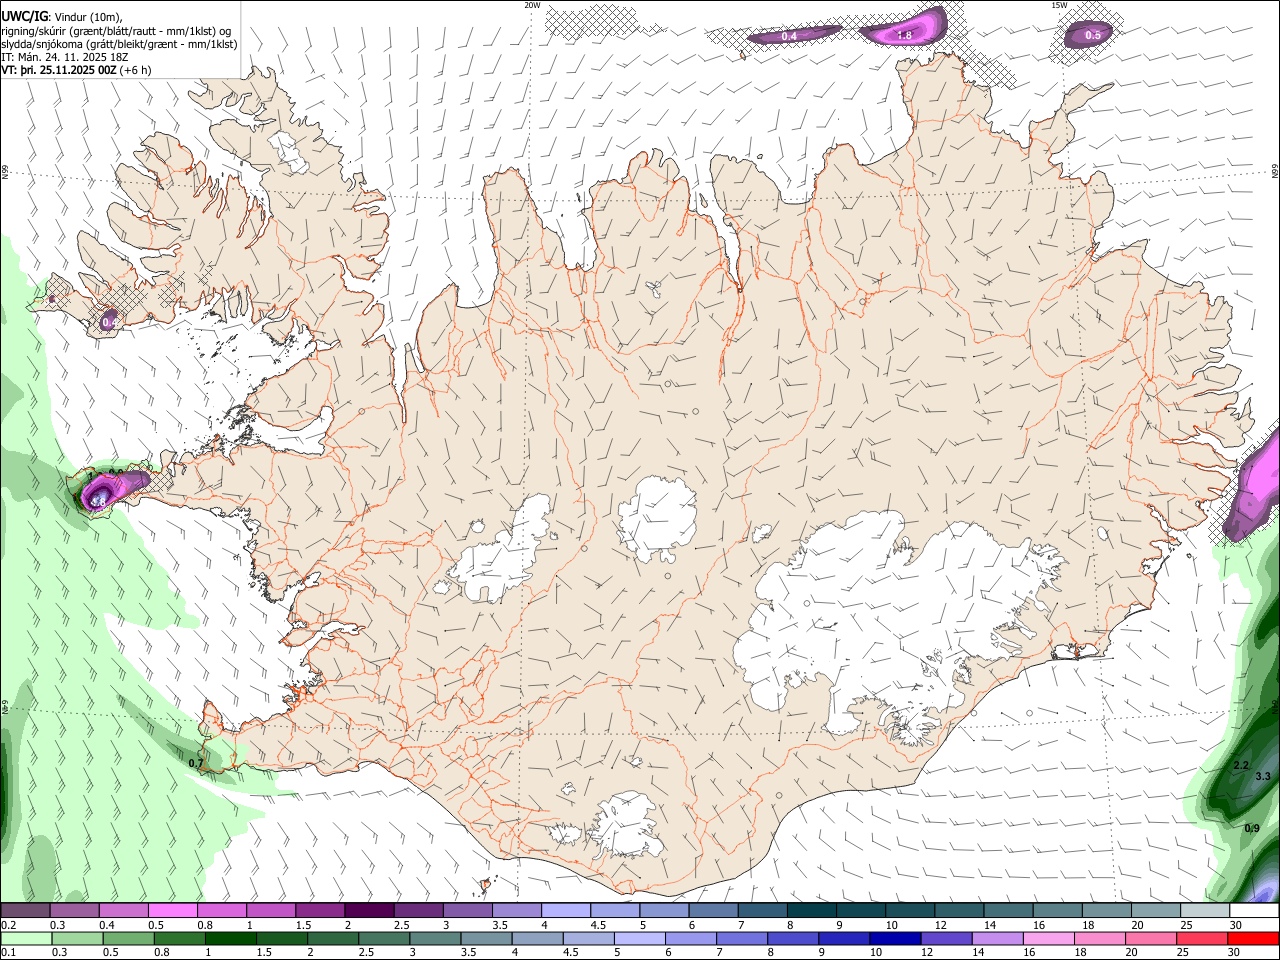
Task: Click the light lavender 4 swatch in upper scale
Action: coord(566,911)
